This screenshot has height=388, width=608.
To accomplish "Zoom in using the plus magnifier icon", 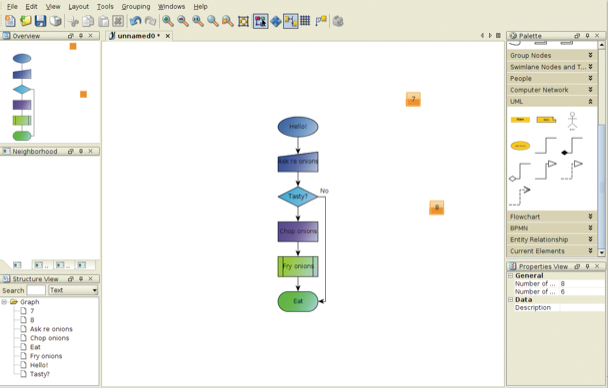I will click(x=168, y=21).
